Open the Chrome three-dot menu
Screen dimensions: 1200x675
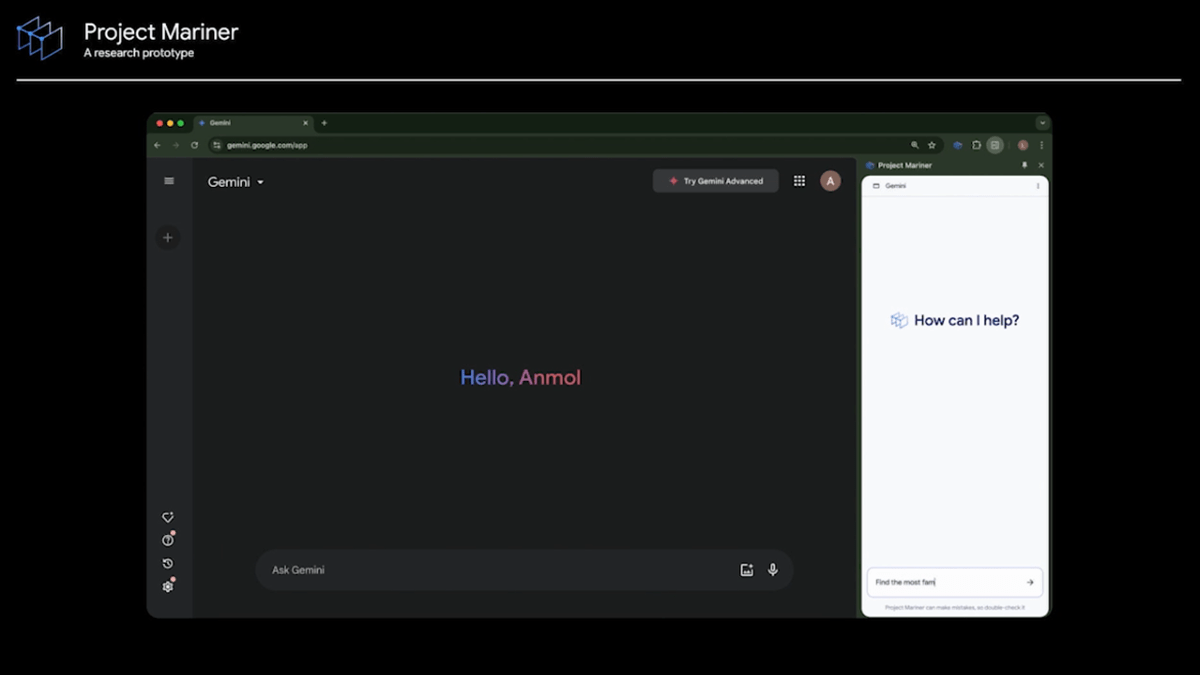[x=1041, y=145]
